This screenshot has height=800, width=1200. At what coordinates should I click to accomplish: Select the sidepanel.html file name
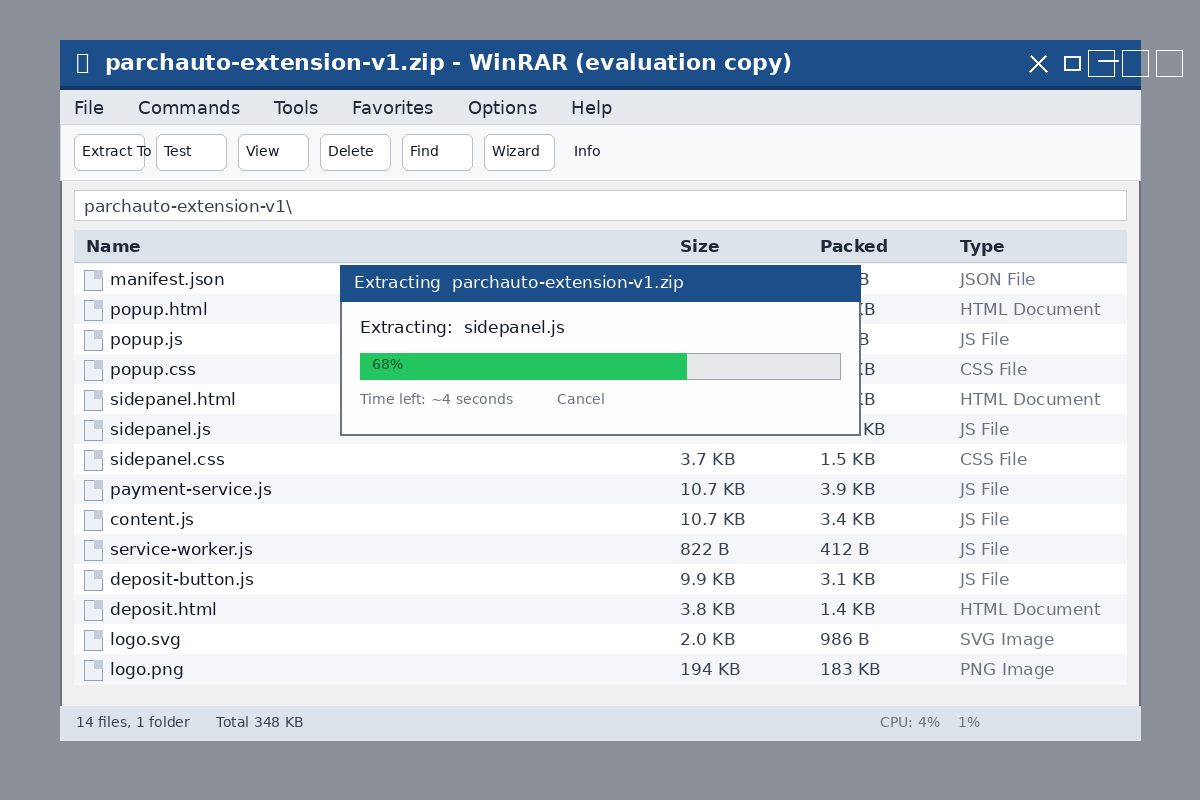[x=173, y=400]
